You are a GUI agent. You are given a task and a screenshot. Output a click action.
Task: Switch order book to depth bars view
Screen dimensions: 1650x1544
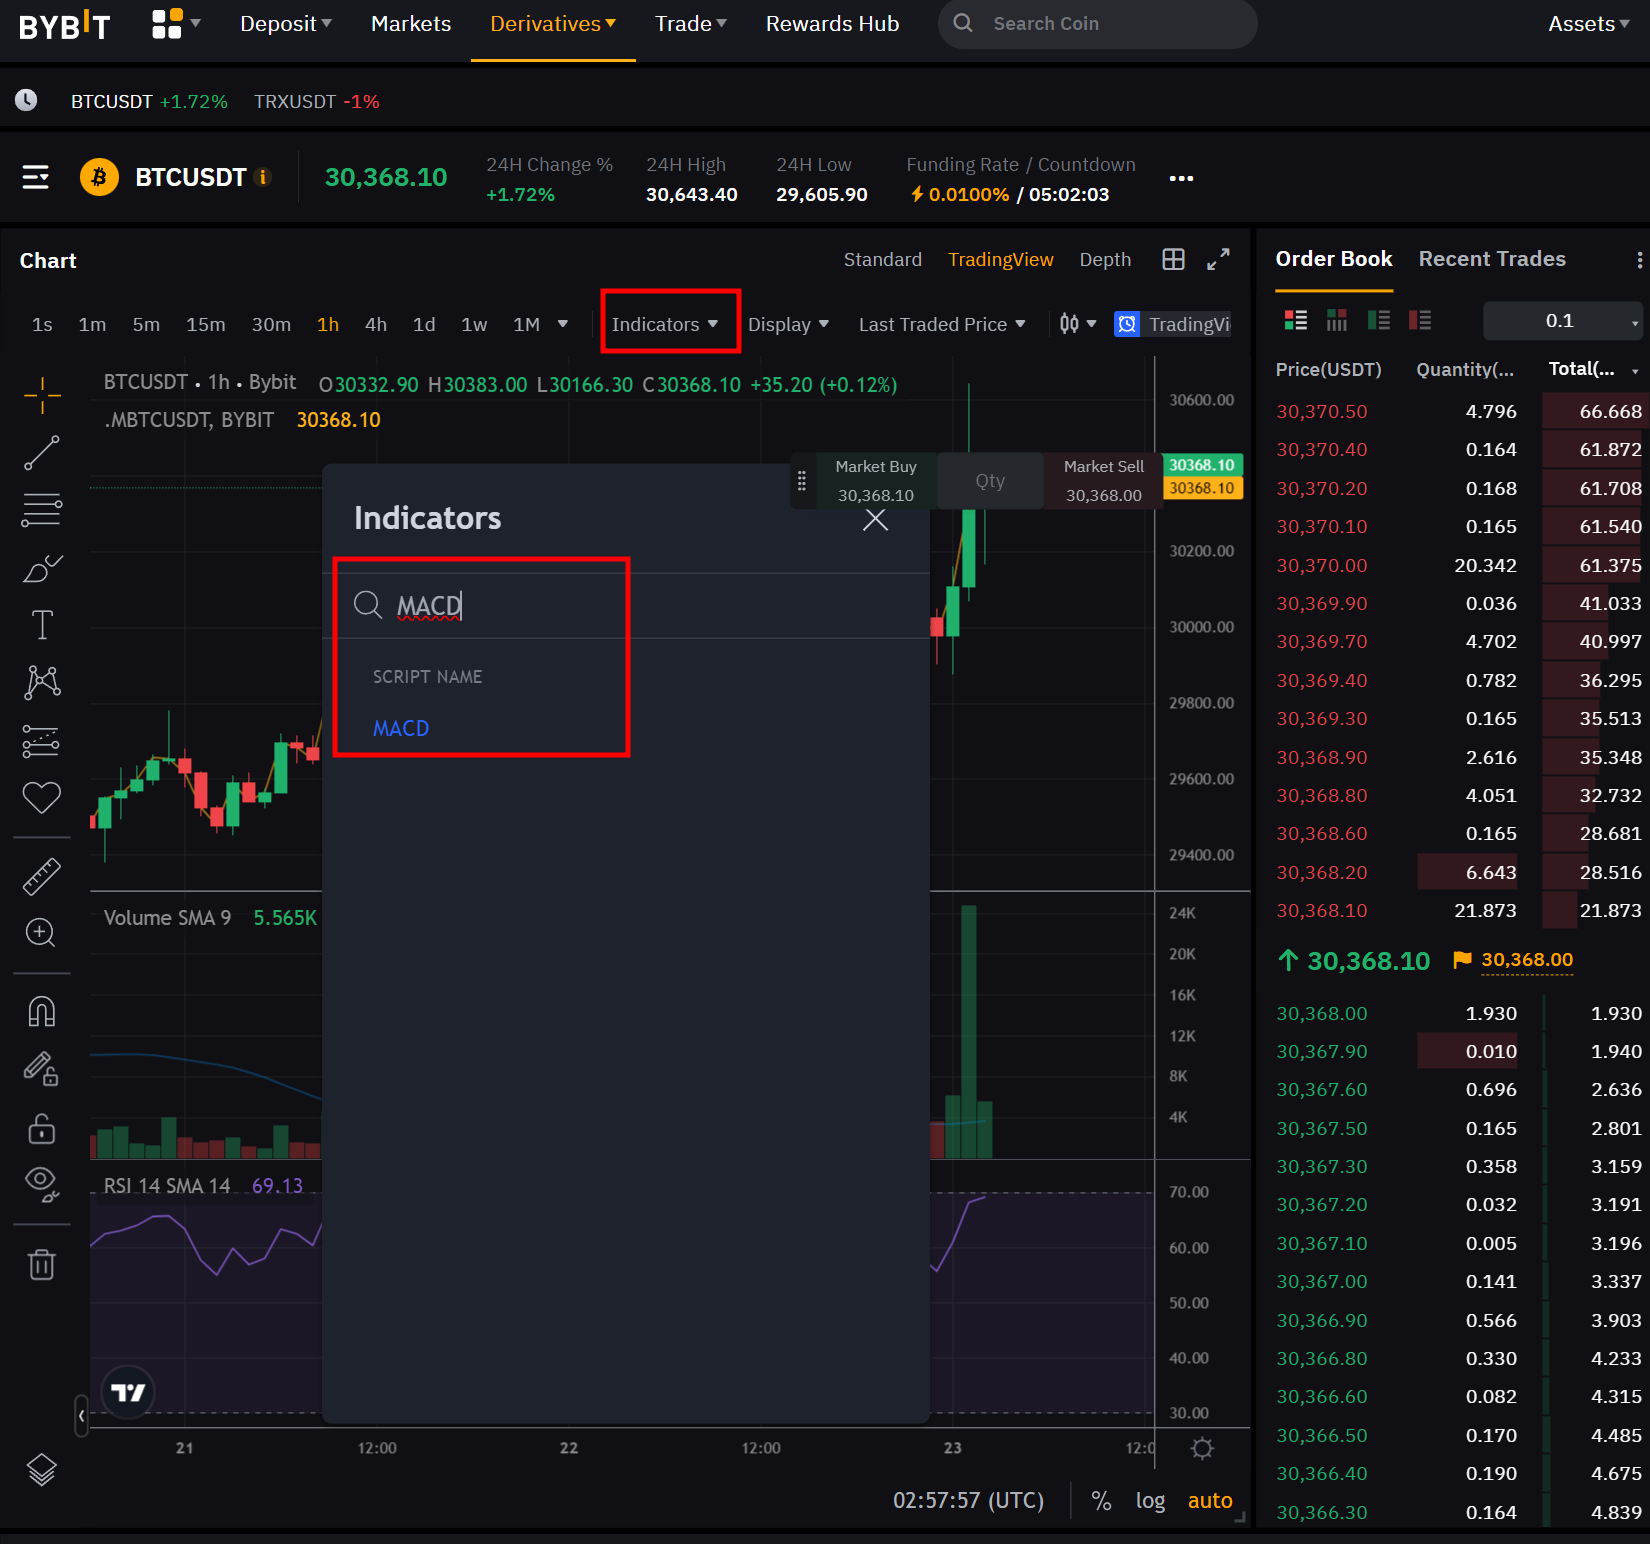pos(1337,320)
